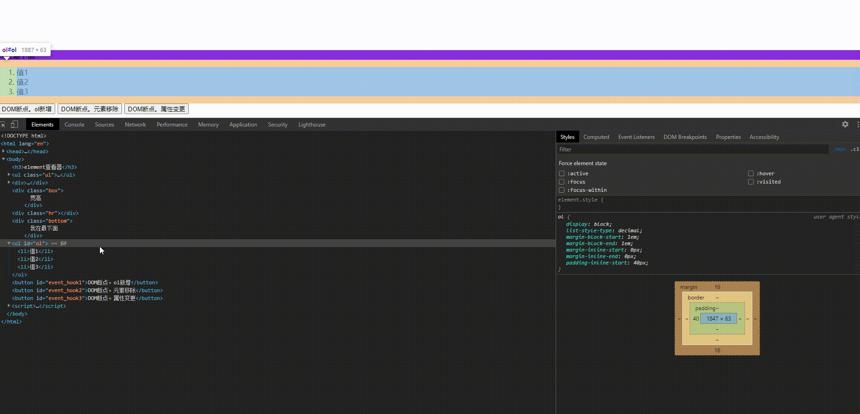The image size is (860, 414).
Task: Expand the script element node
Action: click(9, 306)
